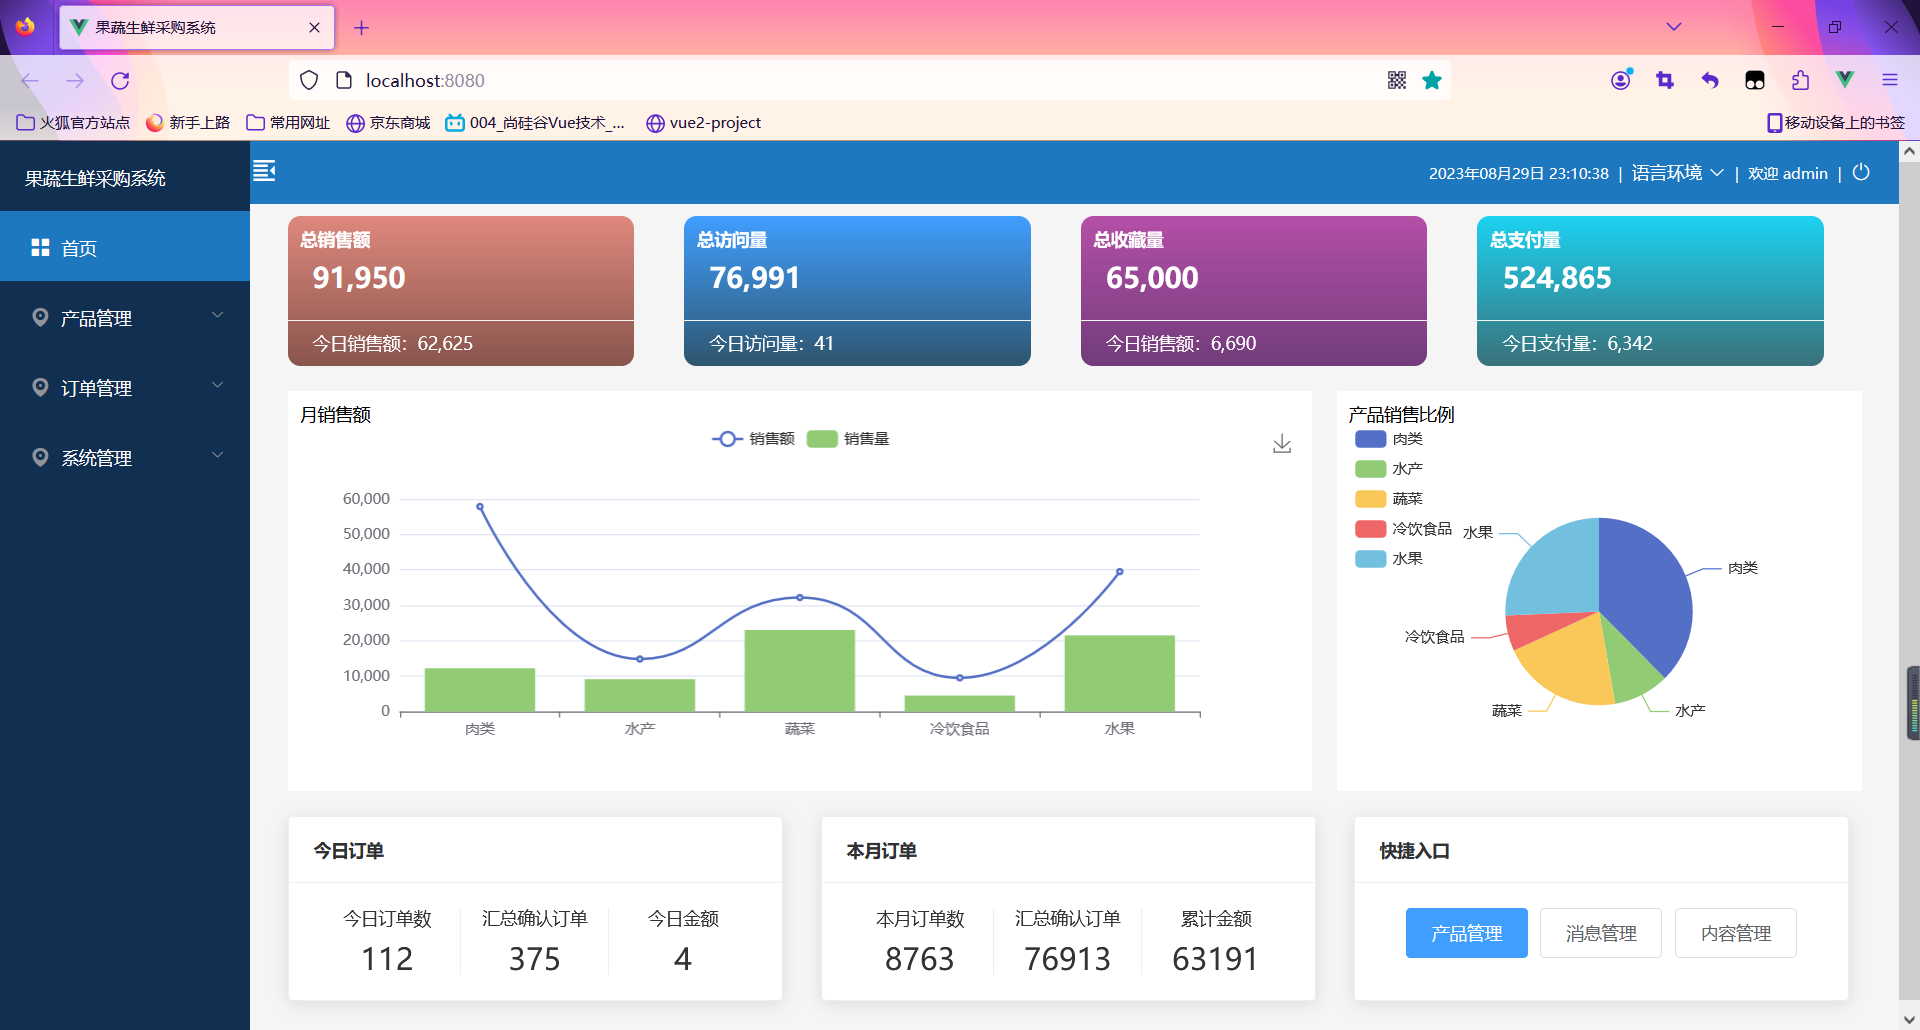Click the light-blue 水果 pie slice

point(1558,570)
